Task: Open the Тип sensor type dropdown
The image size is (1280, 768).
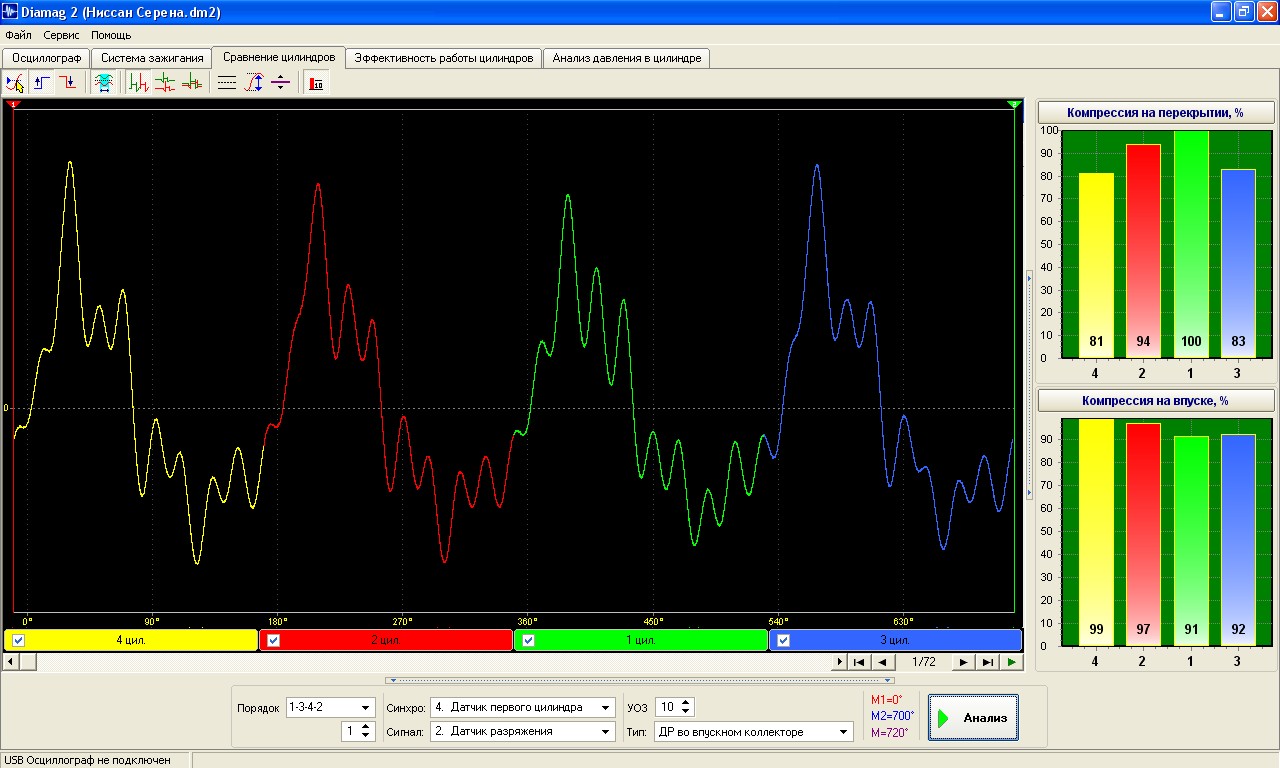Action: pyautogui.click(x=754, y=731)
